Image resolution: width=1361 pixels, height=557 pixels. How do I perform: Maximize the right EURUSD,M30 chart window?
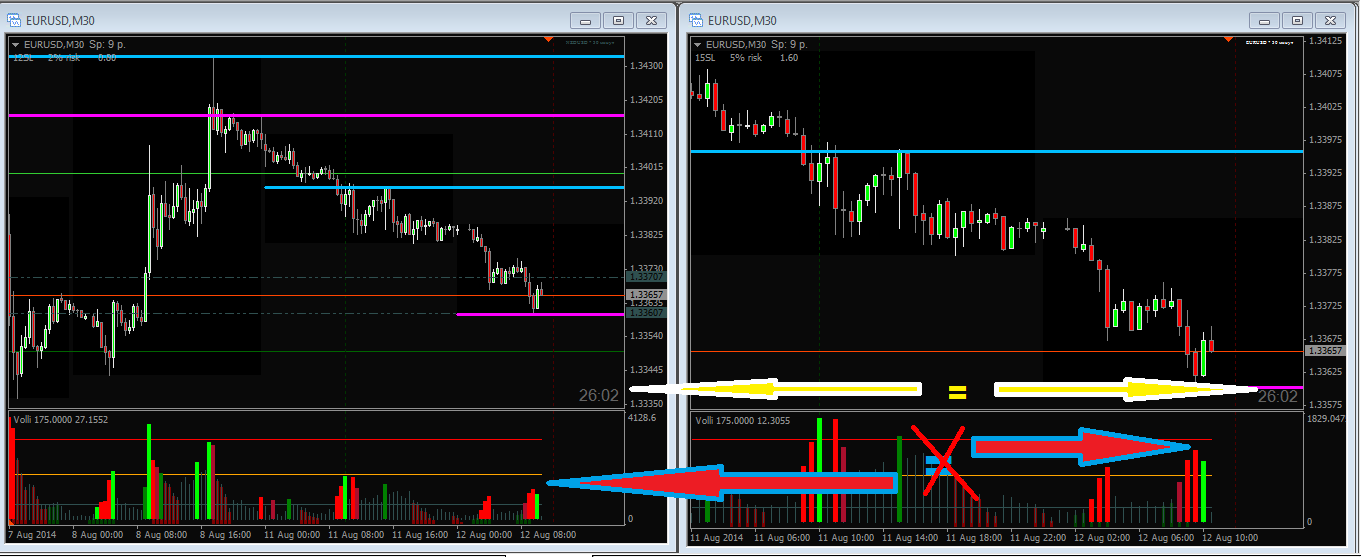(1297, 20)
